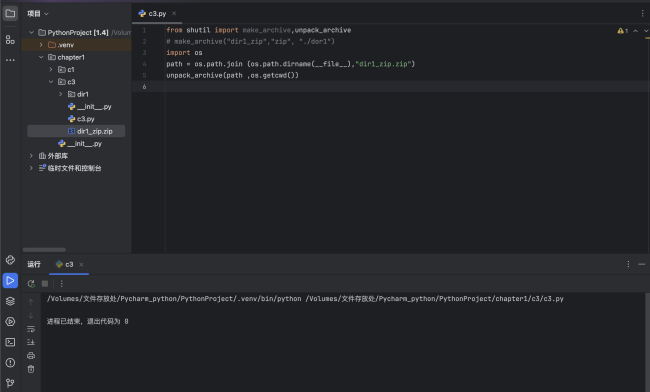Go to previous highlighted problem up arrow
The height and width of the screenshot is (392, 650).
tap(635, 31)
